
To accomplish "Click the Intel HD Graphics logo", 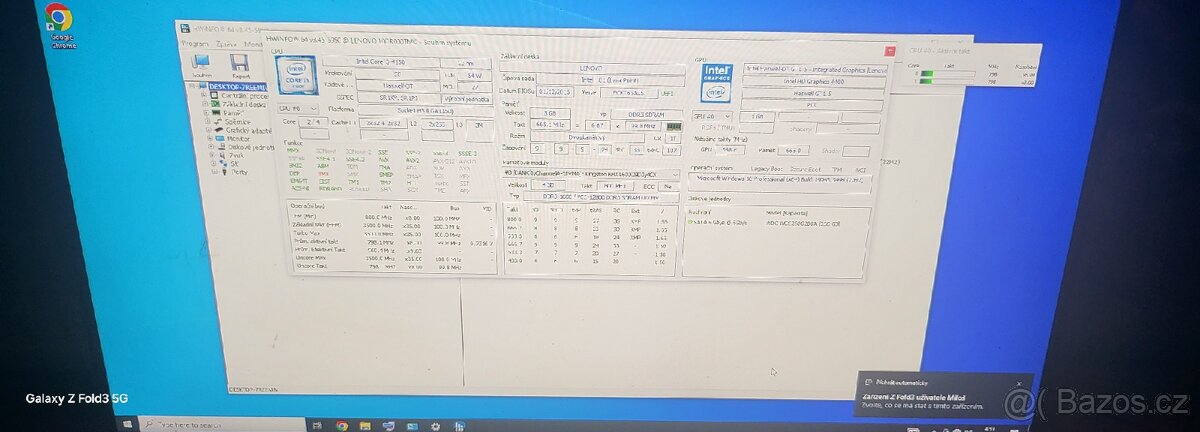I will [x=718, y=84].
